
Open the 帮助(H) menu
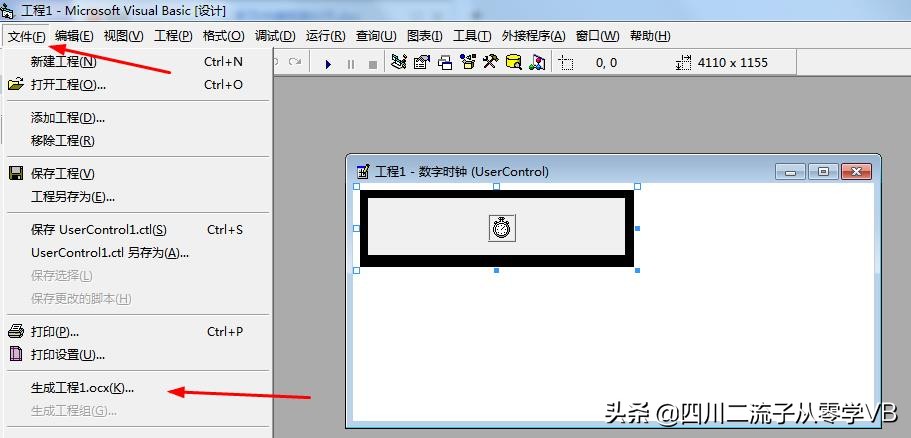coord(650,36)
